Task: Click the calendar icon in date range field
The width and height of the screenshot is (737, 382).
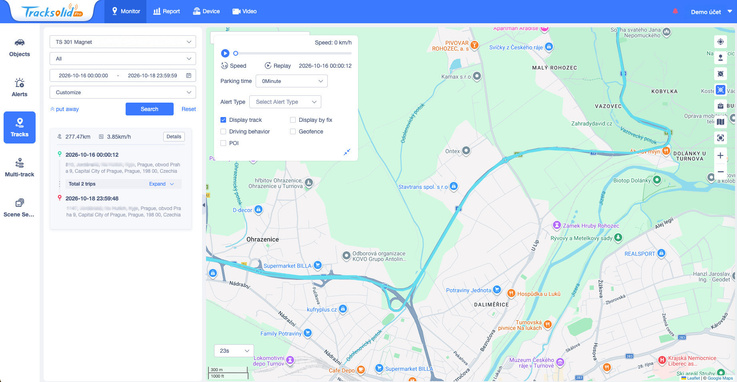Action: coord(188,75)
